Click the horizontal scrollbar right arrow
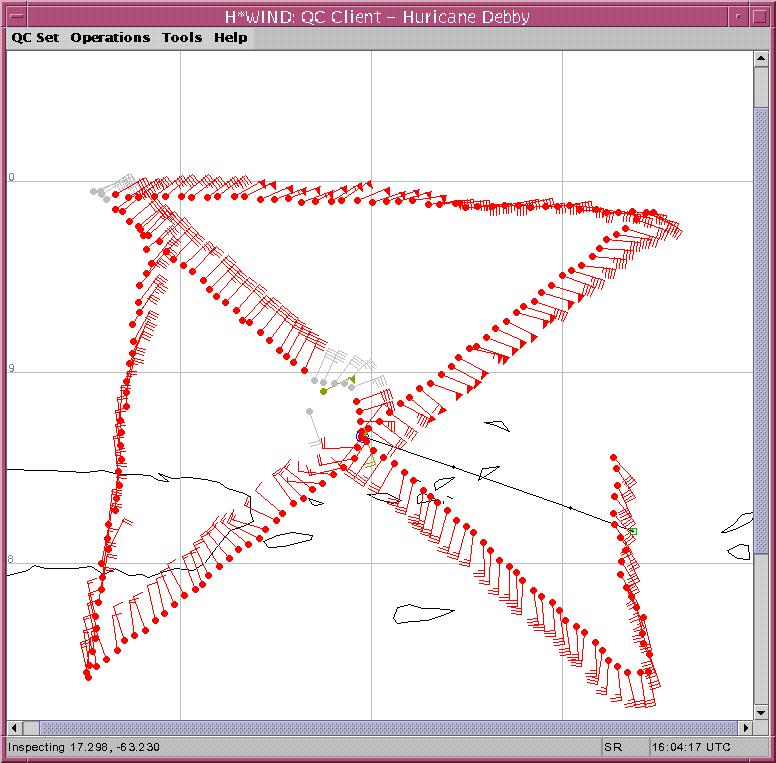 pos(745,727)
